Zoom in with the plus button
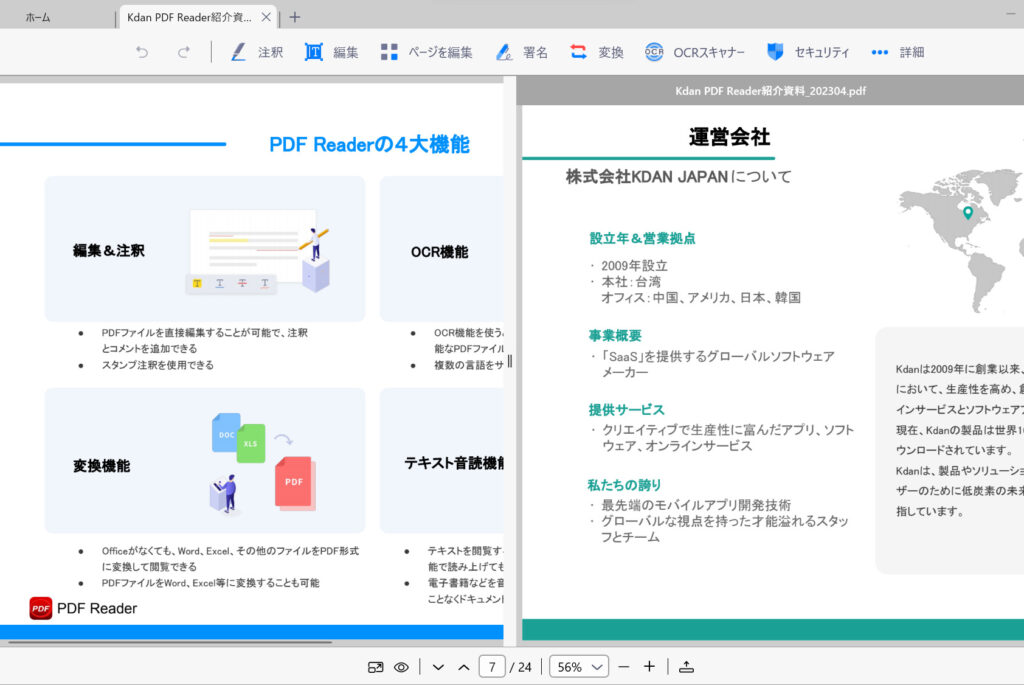Viewport: 1024px width, 685px height. (x=649, y=666)
